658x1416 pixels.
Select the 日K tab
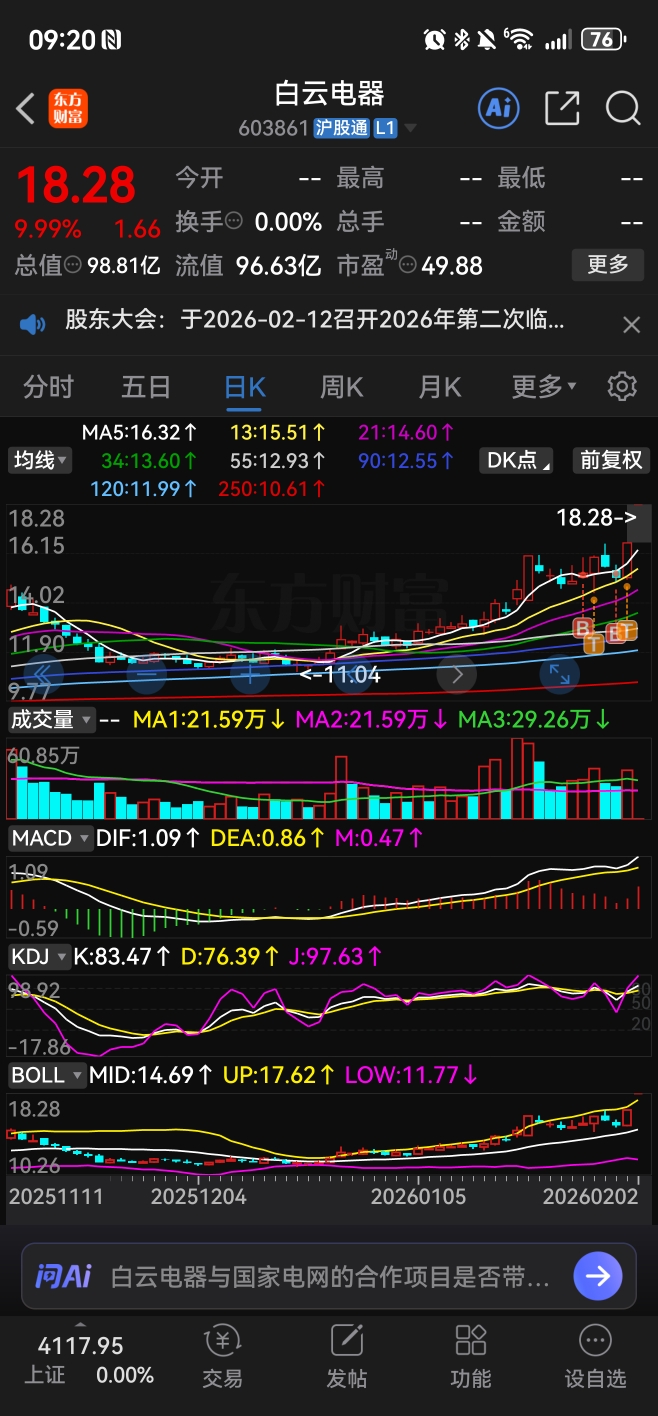(x=245, y=386)
